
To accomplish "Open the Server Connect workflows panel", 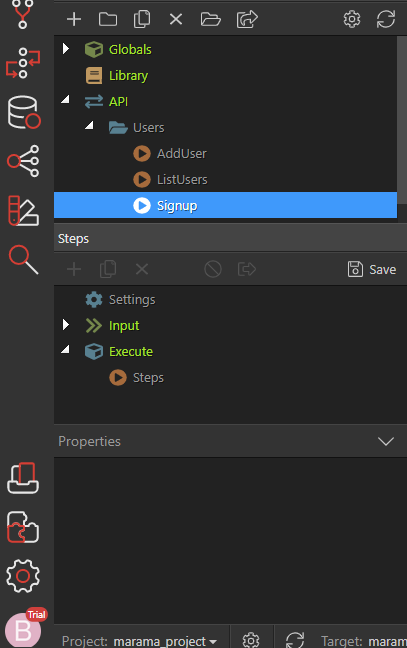I will click(23, 63).
